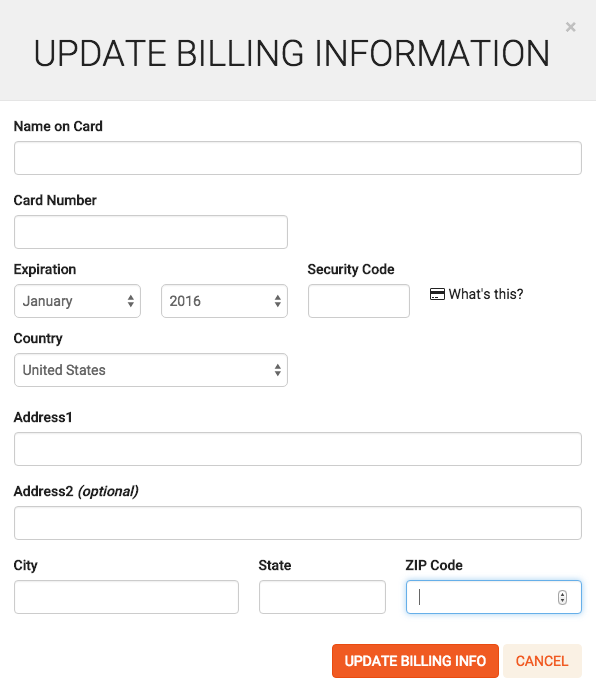The image size is (596, 691).
Task: Click the Update Billing Info button
Action: click(415, 661)
